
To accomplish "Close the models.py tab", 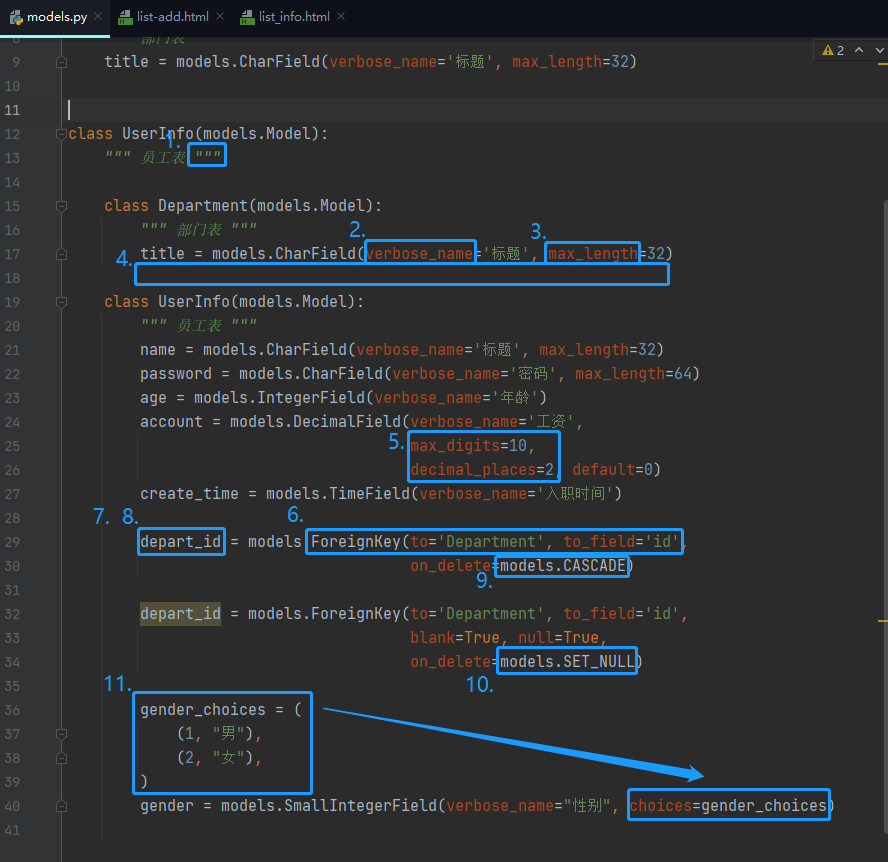I will (98, 16).
